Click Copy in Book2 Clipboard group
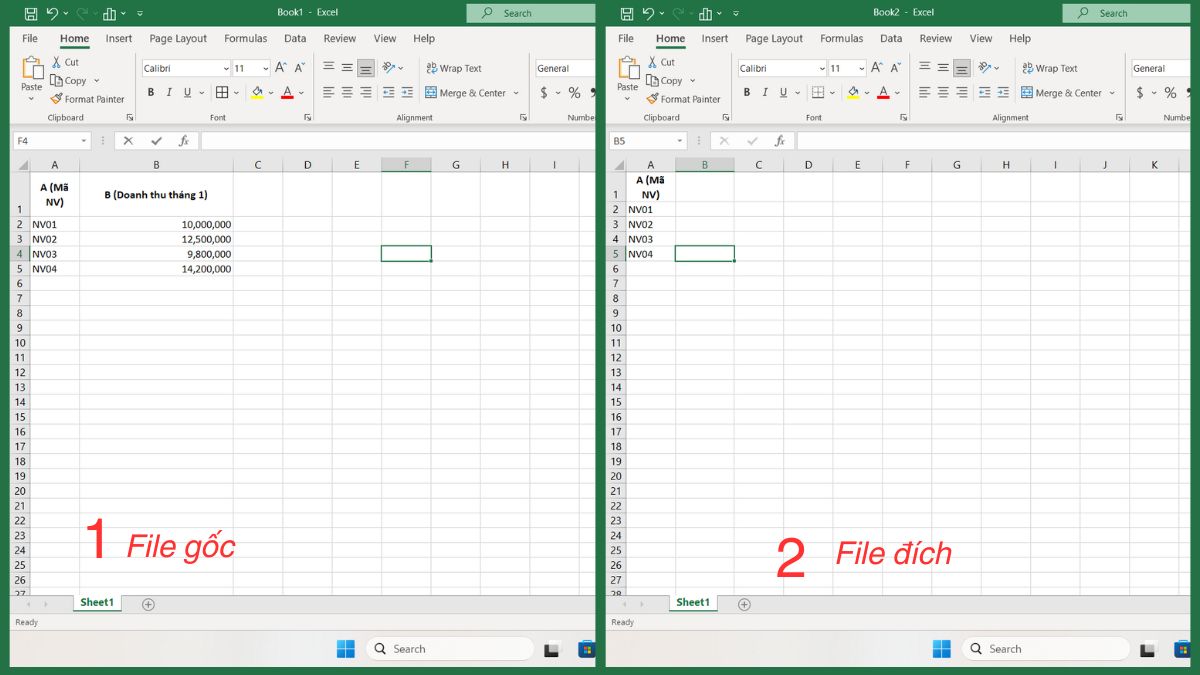This screenshot has height=675, width=1200. click(664, 81)
